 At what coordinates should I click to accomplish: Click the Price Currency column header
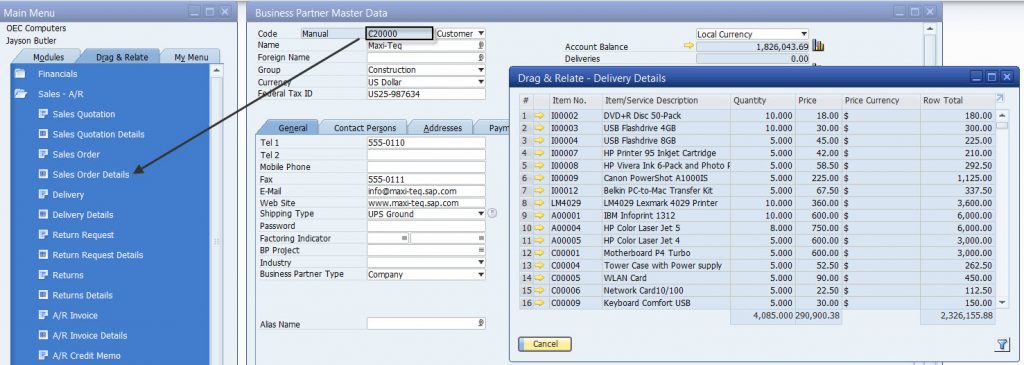pyautogui.click(x=880, y=101)
